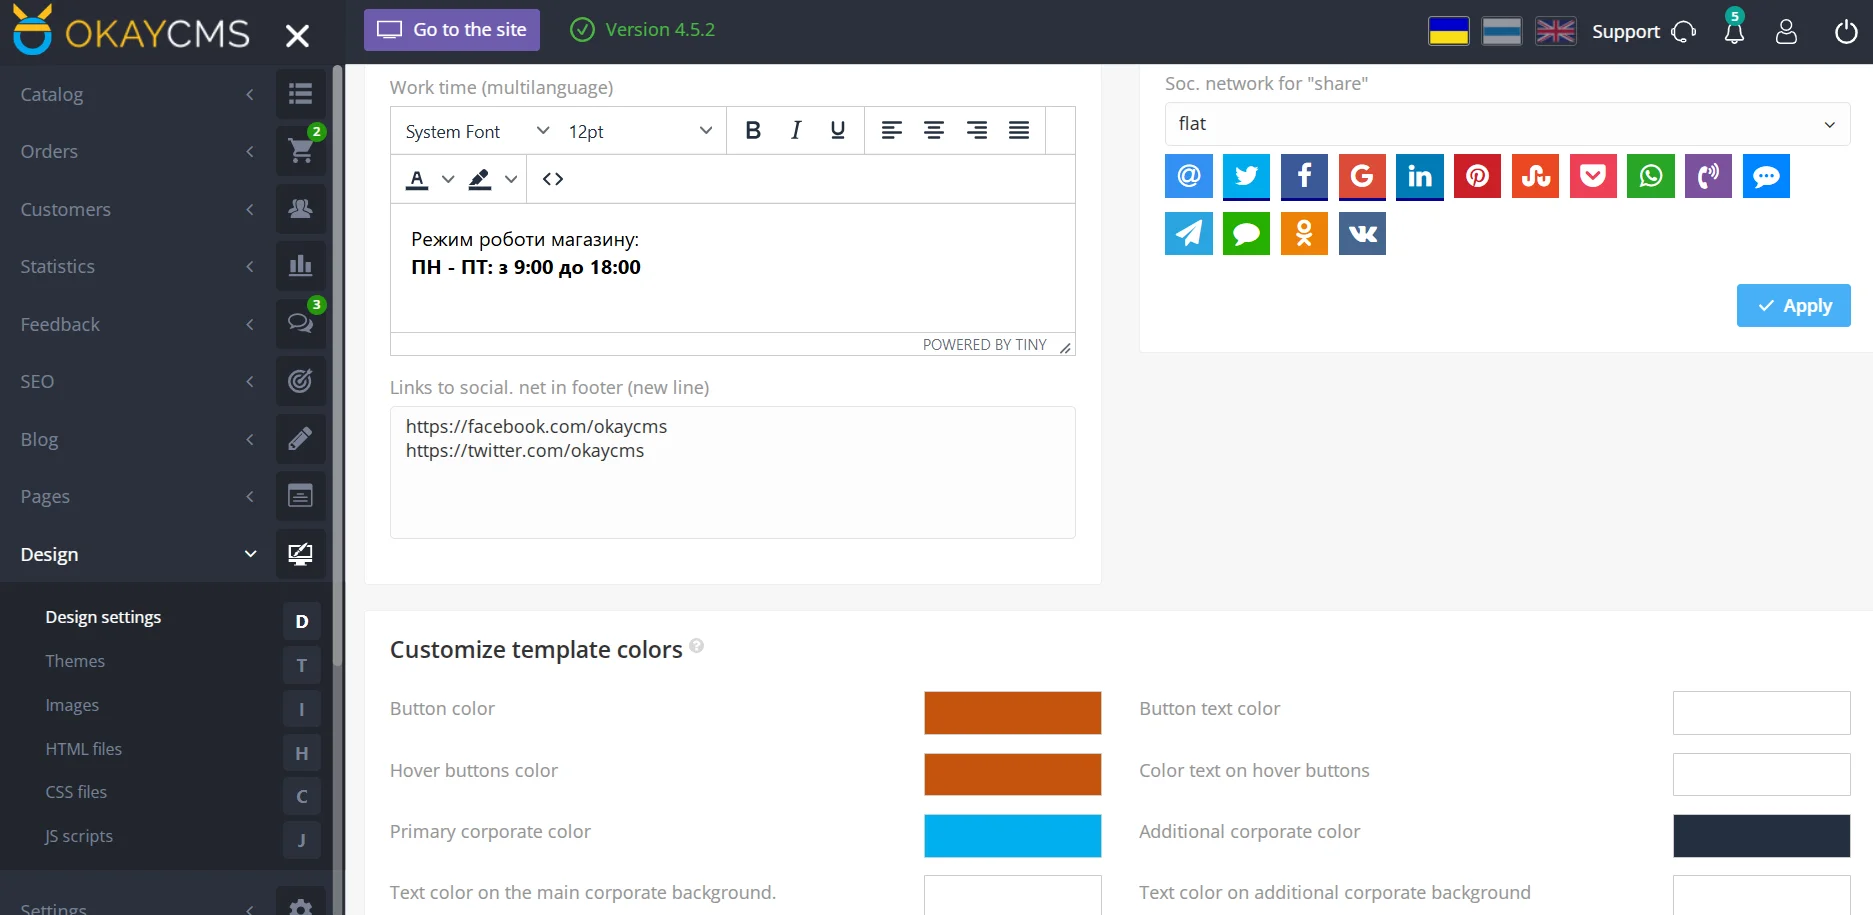This screenshot has height=915, width=1873.
Task: Select the Pinterest share icon
Action: click(x=1477, y=177)
